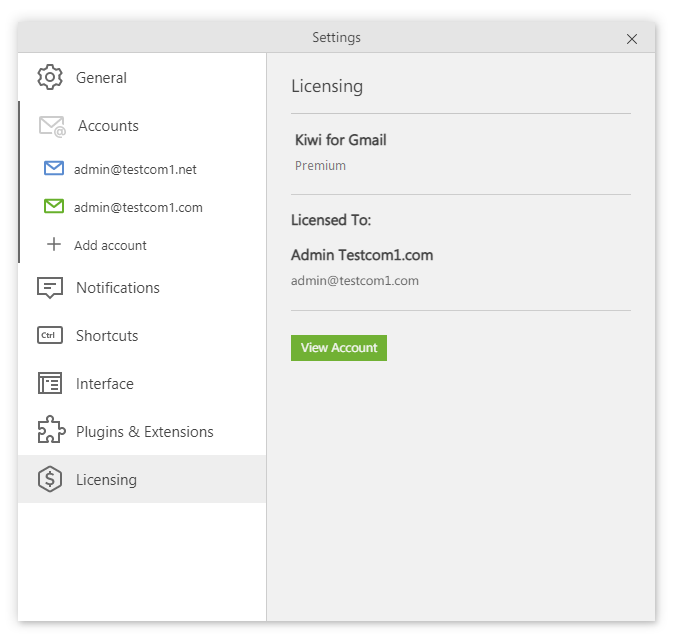This screenshot has width=674, height=644.
Task: Select the admin@testcom1.net account text
Action: [135, 170]
